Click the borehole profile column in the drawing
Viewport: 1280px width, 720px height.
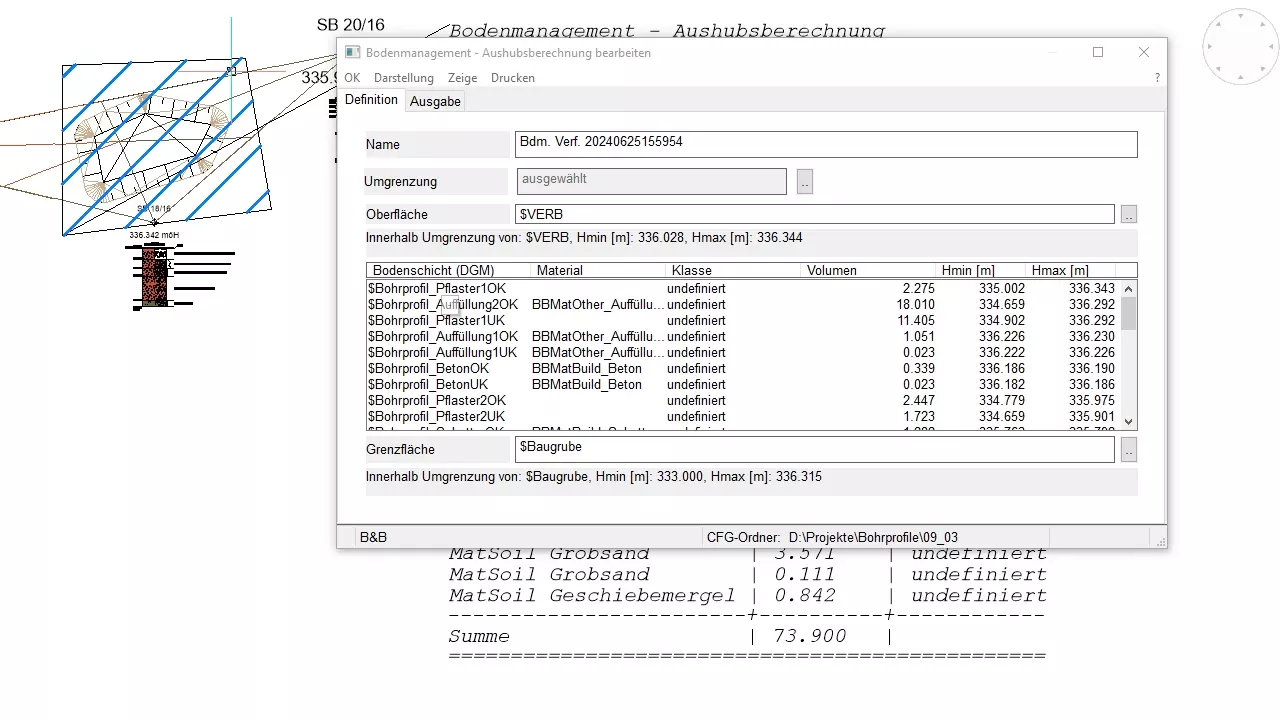(154, 277)
